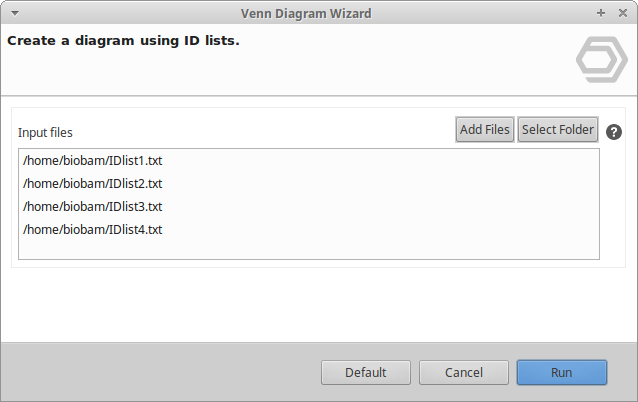Screen dimensions: 638x402
Task: Select the IDlist2.txt input file
Action: pyautogui.click(x=92, y=183)
